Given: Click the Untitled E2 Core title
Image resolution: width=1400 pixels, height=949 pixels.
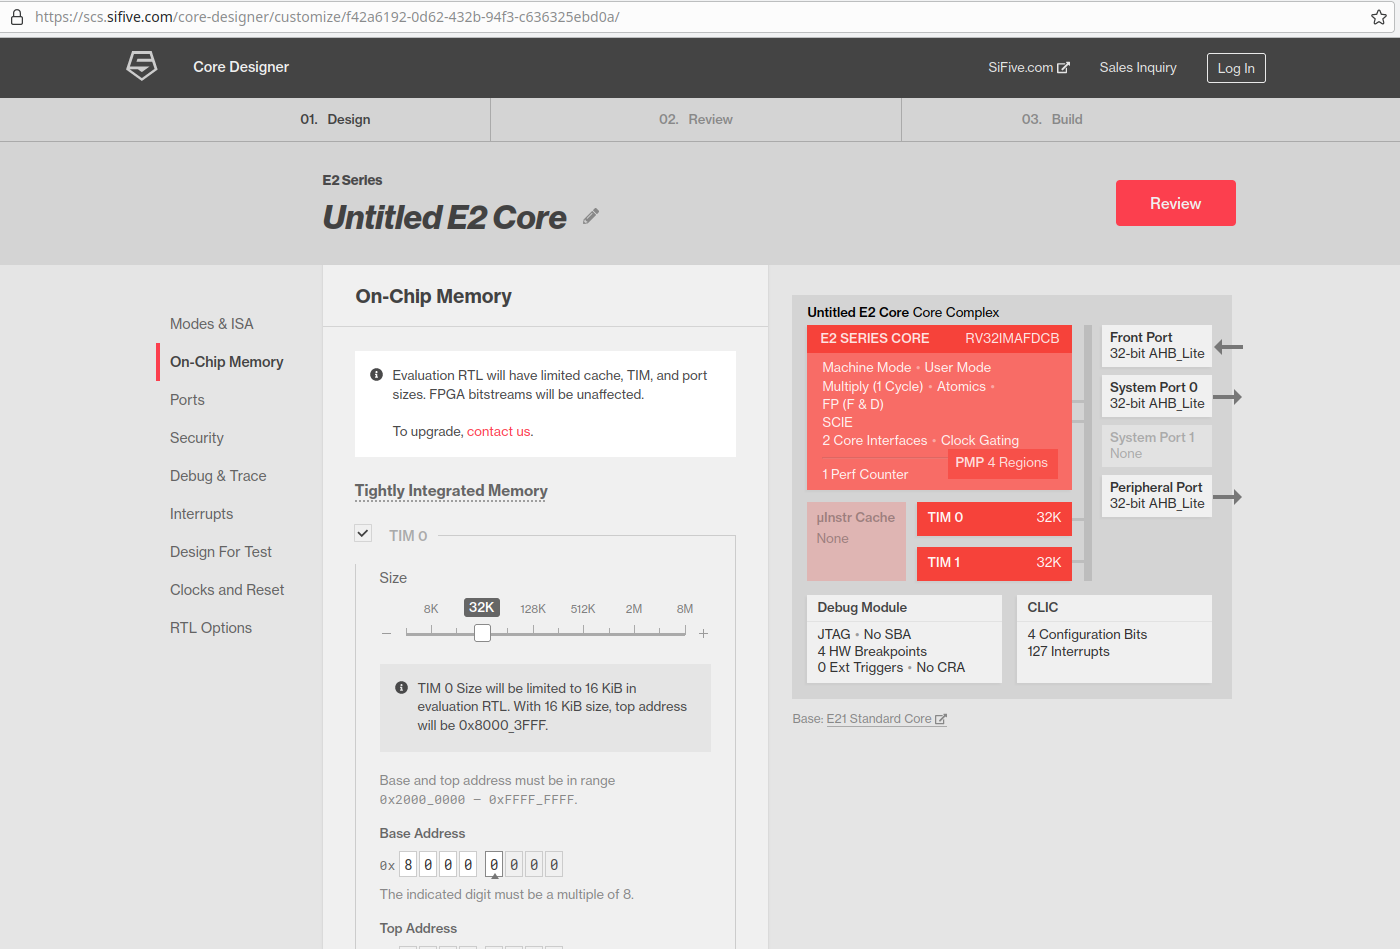Looking at the screenshot, I should point(445,217).
